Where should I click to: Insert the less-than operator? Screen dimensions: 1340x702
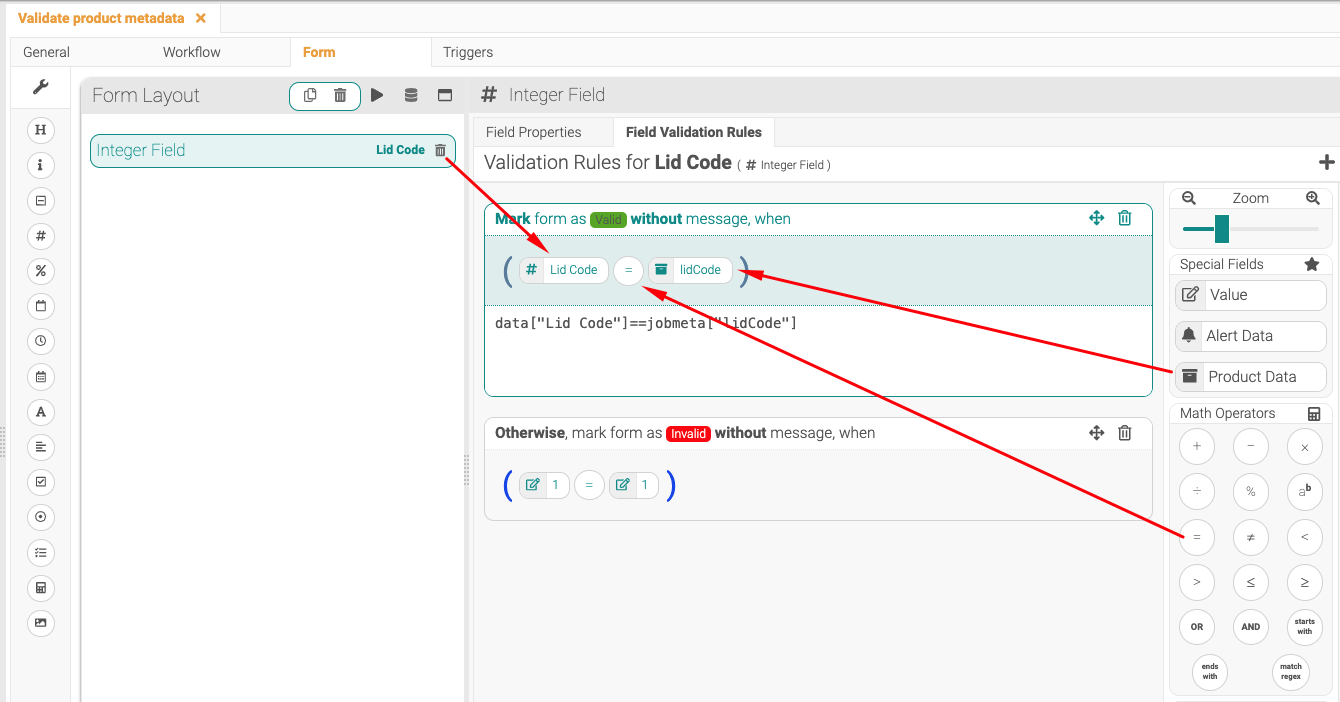[1305, 537]
